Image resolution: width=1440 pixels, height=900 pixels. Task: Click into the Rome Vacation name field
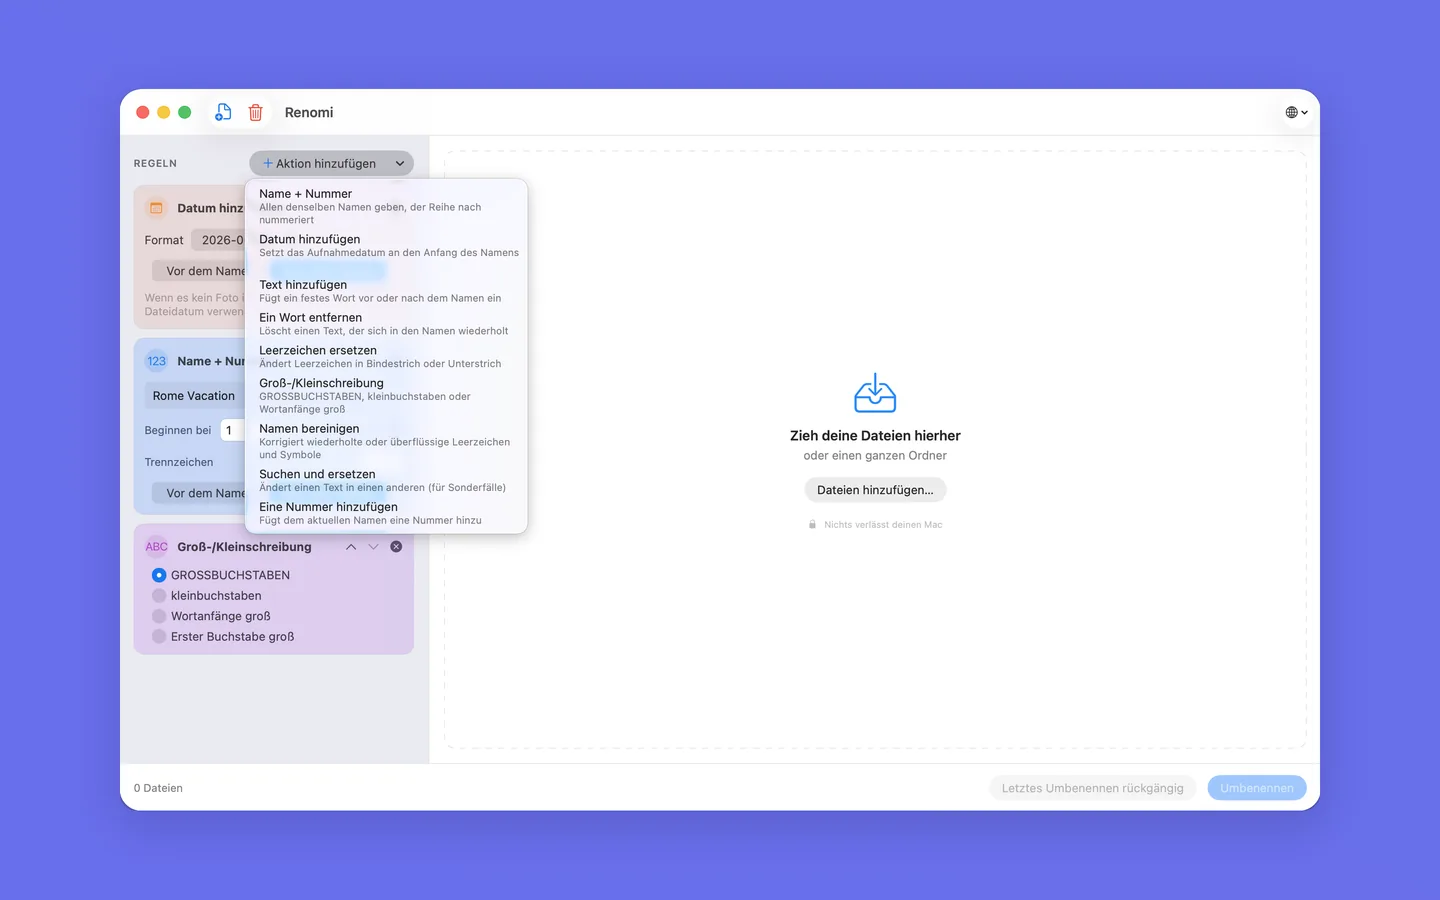pos(195,396)
